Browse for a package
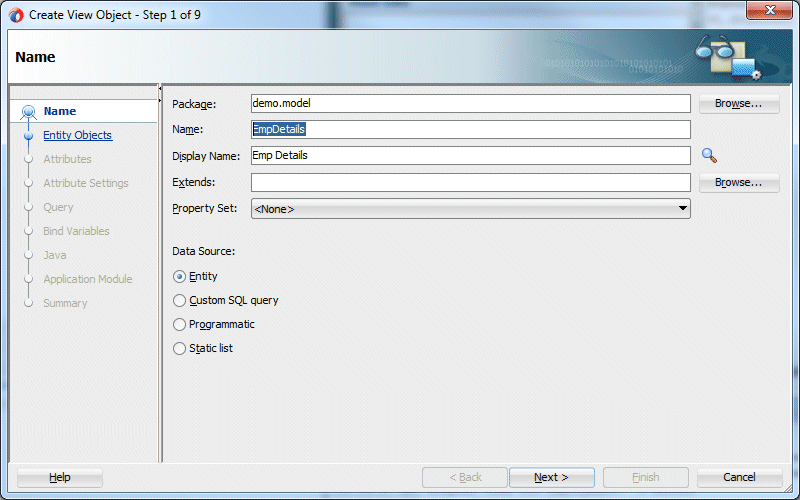The image size is (800, 500). point(739,104)
